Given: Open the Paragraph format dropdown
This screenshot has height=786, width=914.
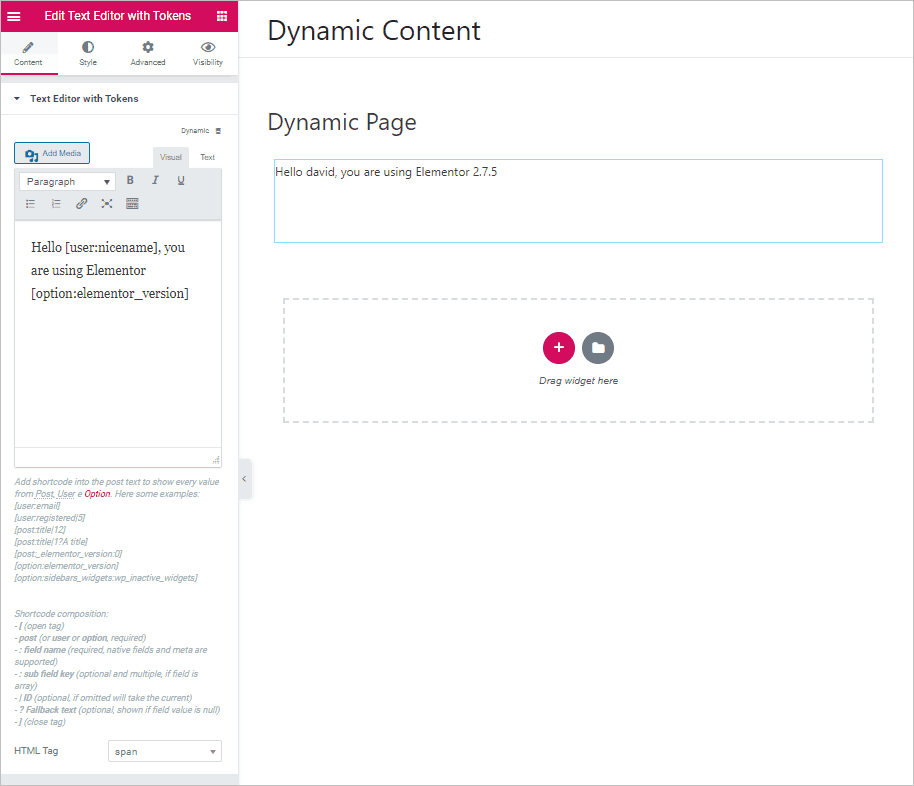Looking at the screenshot, I should coord(68,181).
